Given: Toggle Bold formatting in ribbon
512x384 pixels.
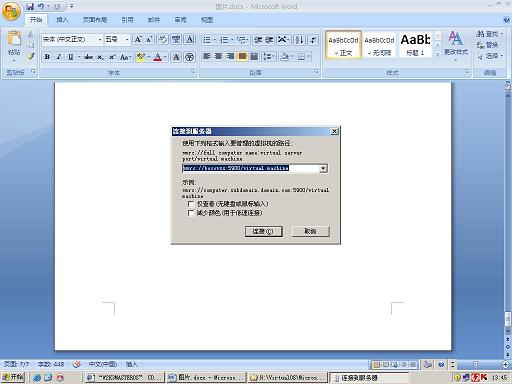Looking at the screenshot, I should click(47, 57).
